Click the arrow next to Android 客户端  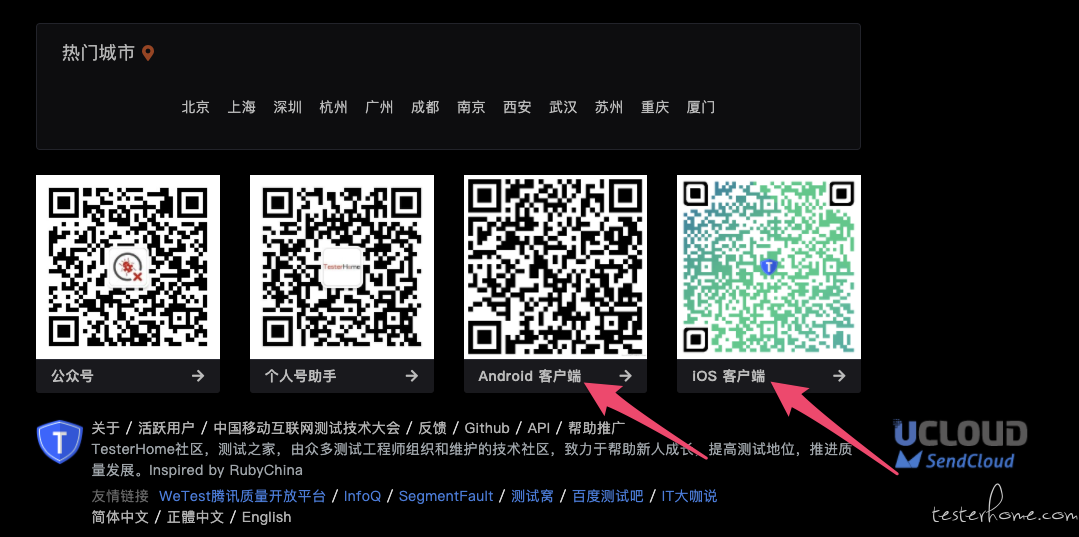coord(625,376)
